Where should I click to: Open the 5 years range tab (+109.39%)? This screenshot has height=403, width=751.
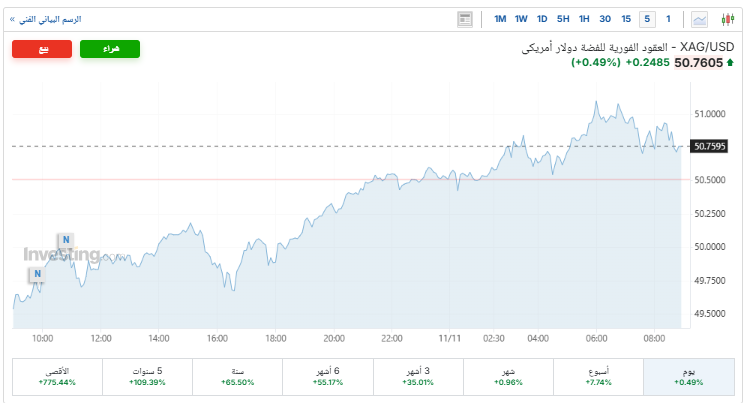pos(147,376)
